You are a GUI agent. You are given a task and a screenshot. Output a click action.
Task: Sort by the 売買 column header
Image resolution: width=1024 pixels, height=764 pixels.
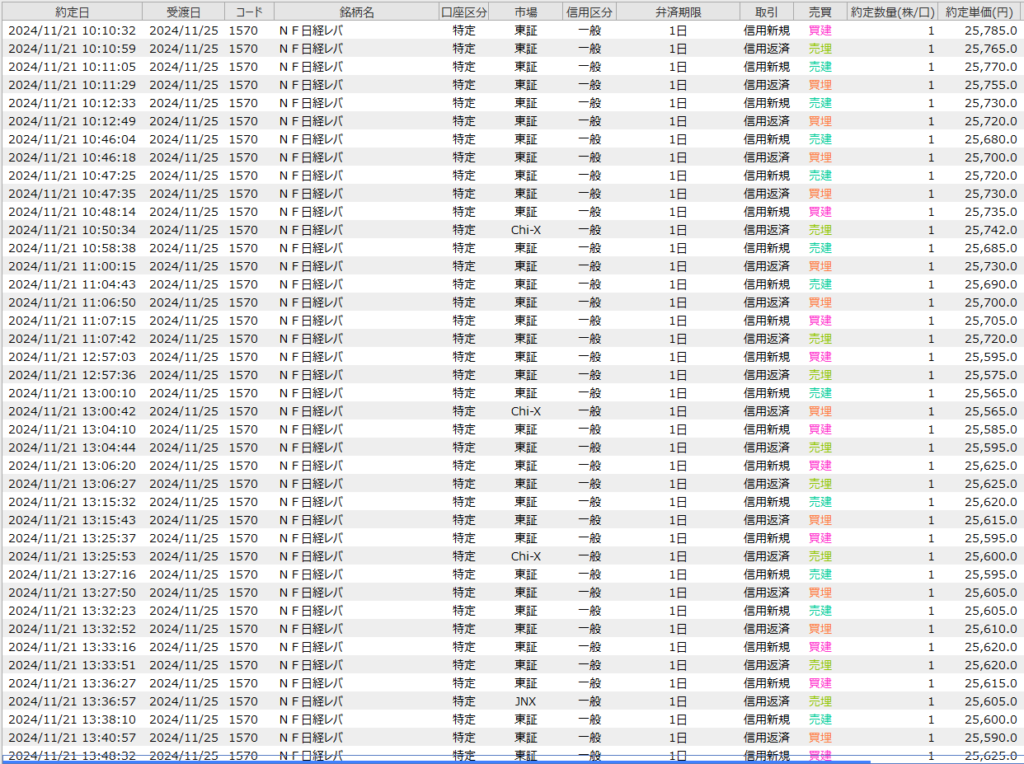(x=819, y=12)
